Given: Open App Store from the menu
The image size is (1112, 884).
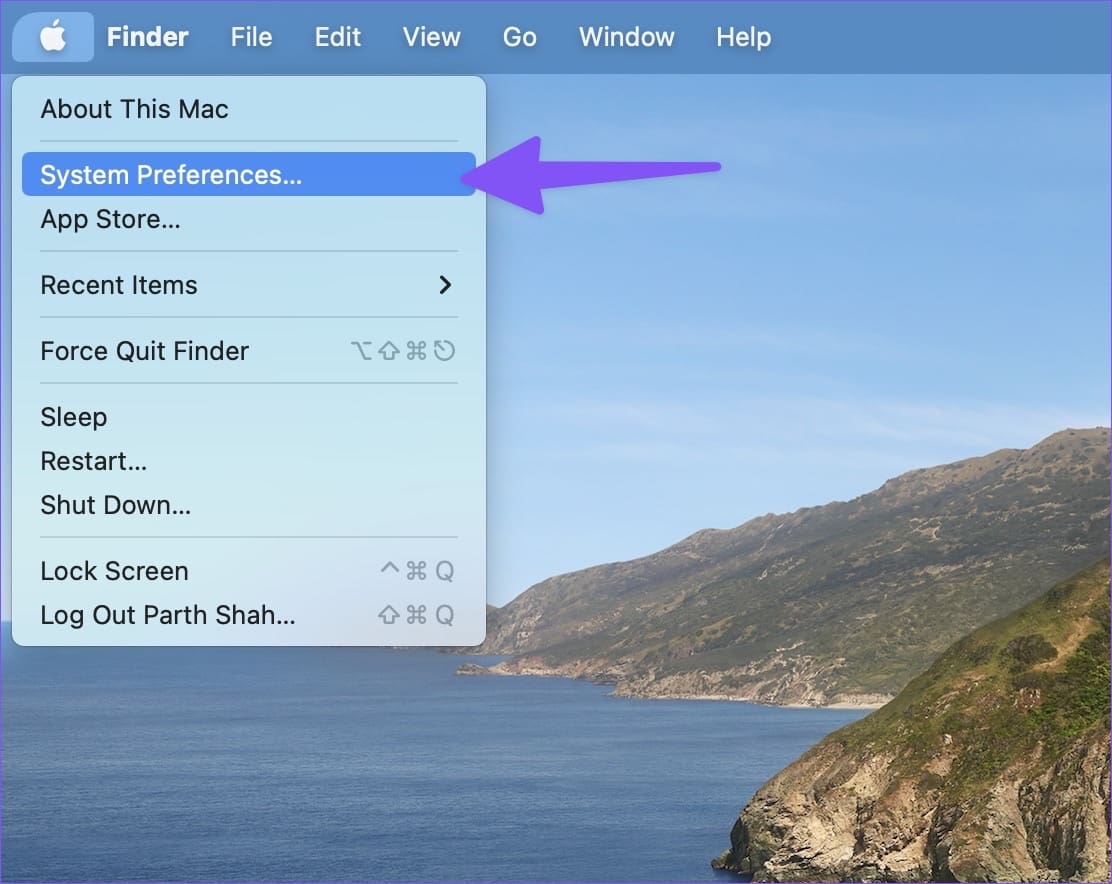Looking at the screenshot, I should coord(110,219).
